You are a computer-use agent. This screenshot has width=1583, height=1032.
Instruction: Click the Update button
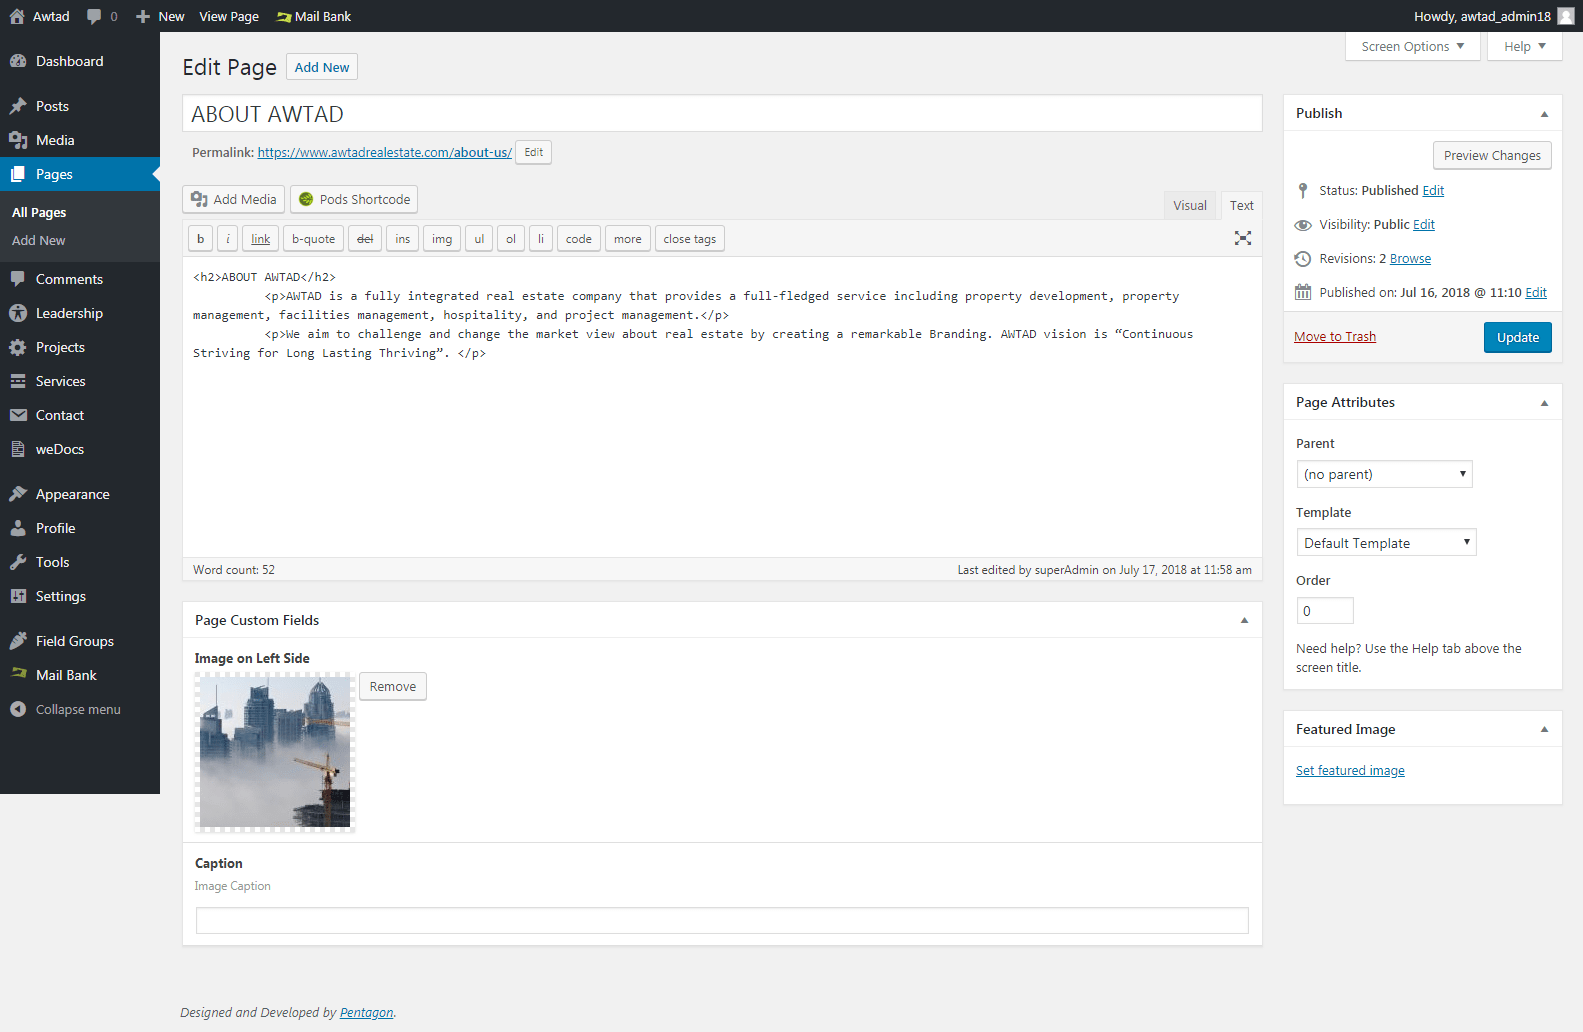[x=1517, y=337]
